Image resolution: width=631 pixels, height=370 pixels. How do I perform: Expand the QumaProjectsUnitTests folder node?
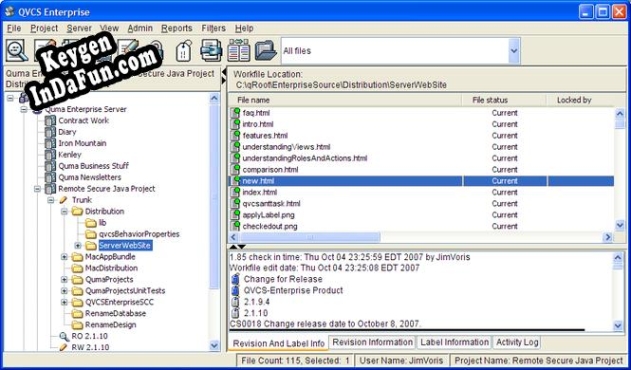(64, 291)
